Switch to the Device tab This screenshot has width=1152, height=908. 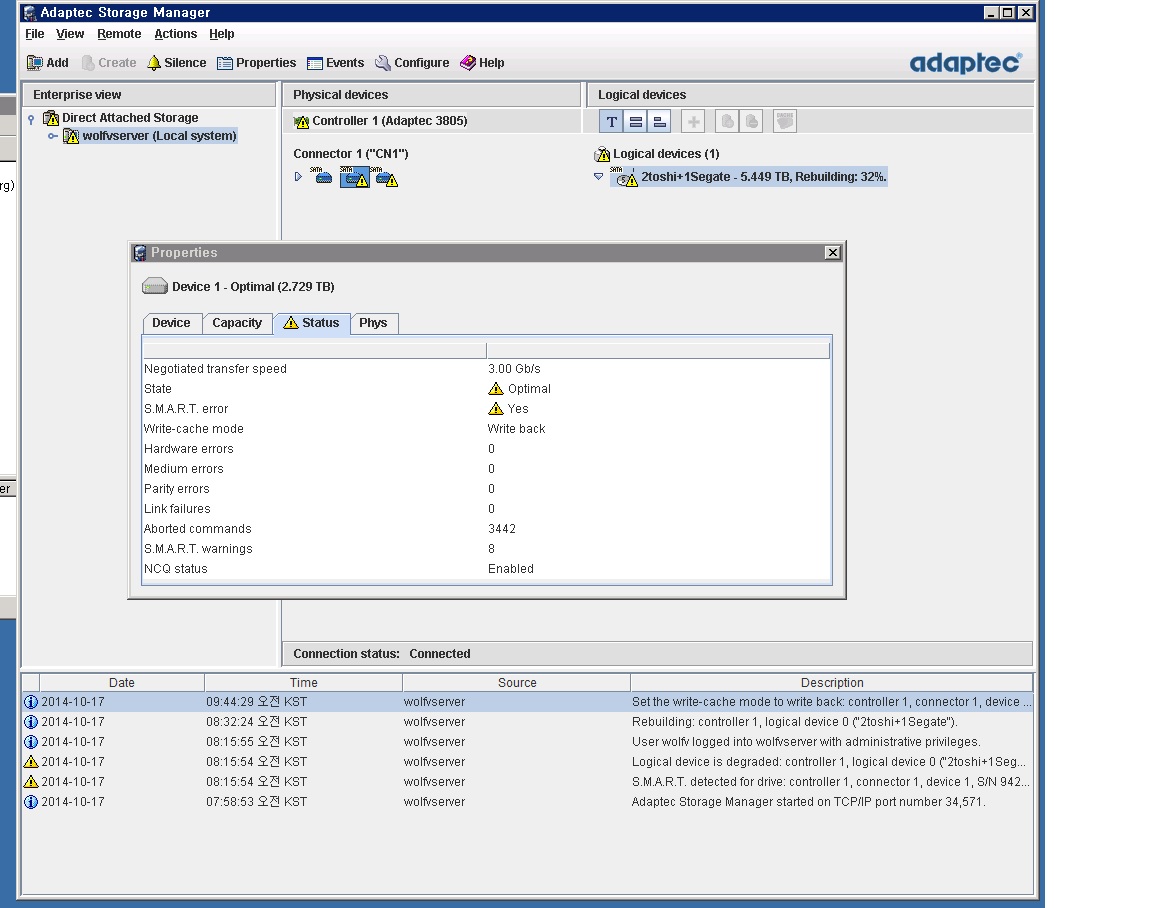[171, 323]
